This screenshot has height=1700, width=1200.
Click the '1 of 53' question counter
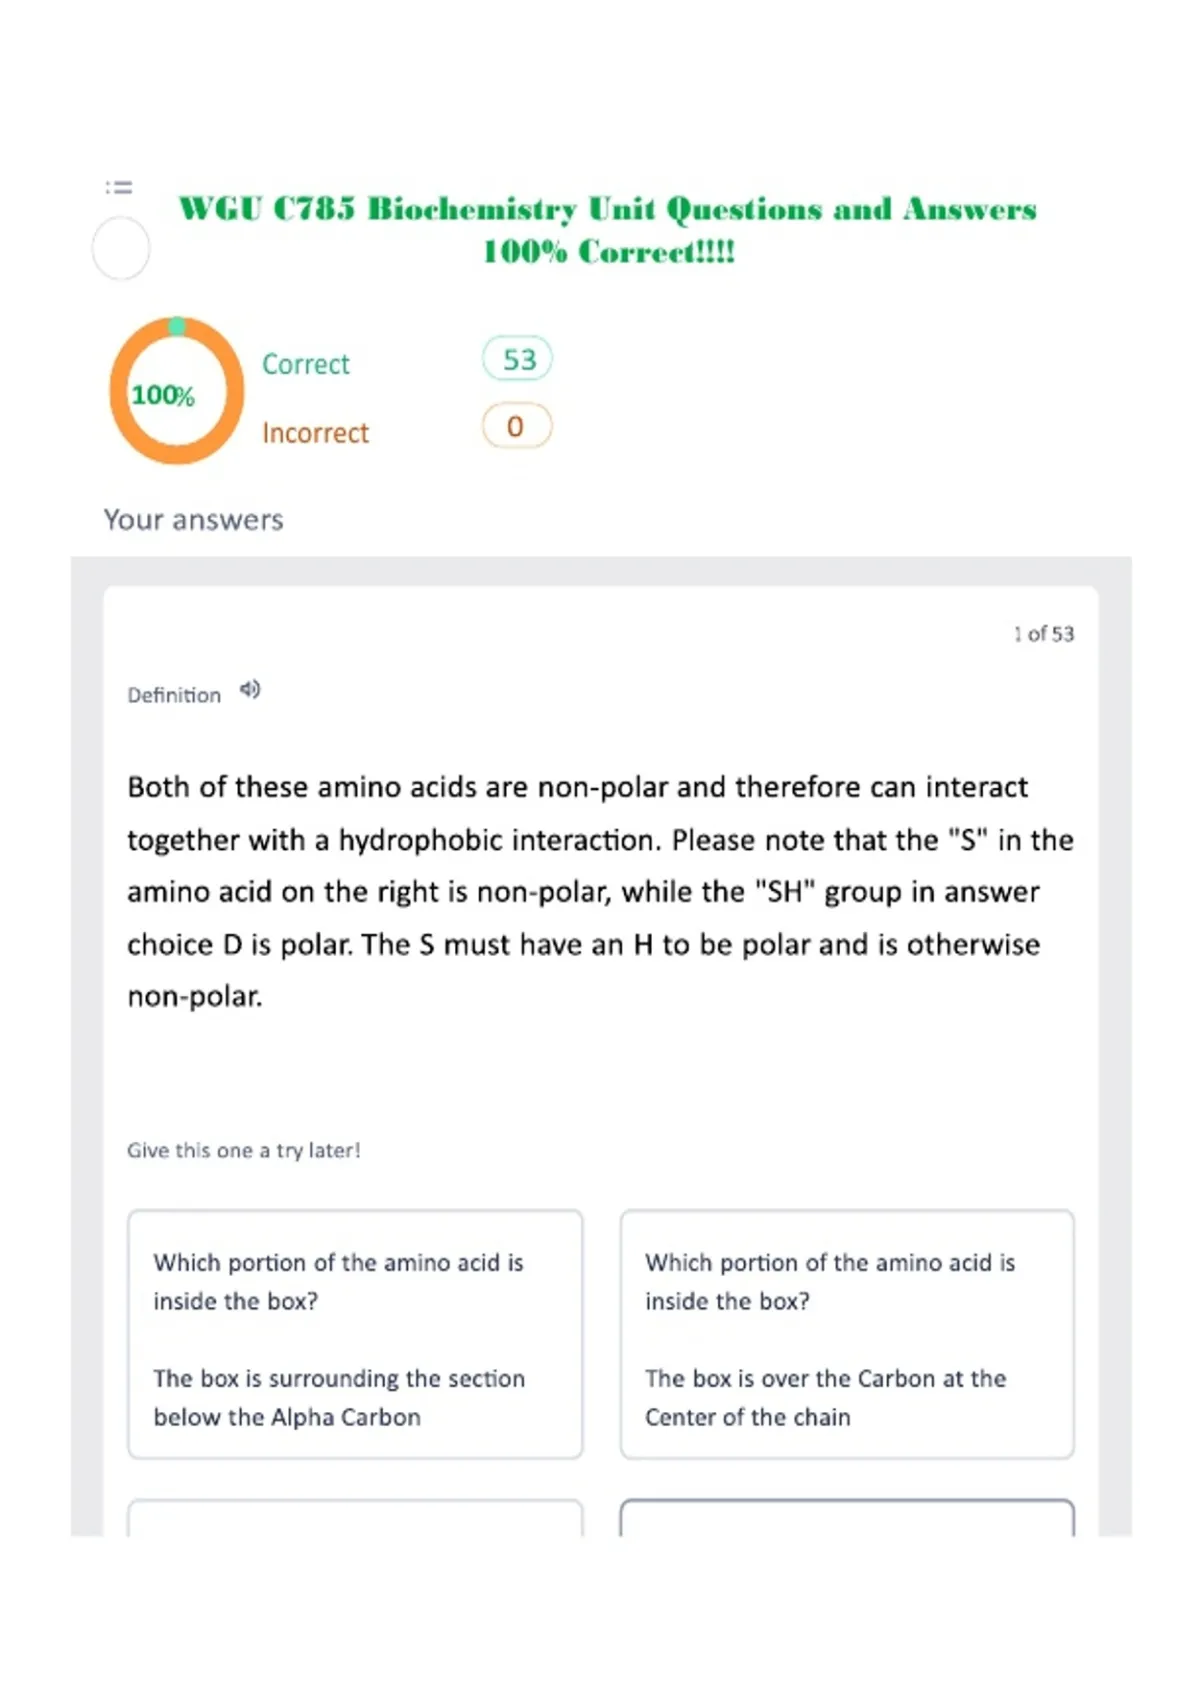tap(1044, 634)
